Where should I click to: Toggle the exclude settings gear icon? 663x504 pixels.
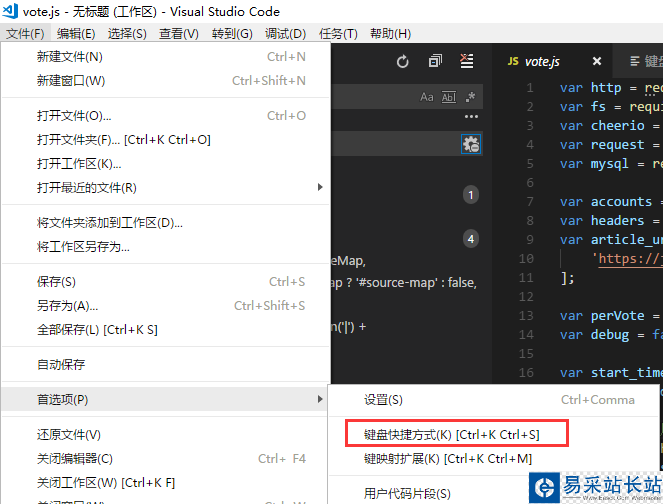(471, 144)
